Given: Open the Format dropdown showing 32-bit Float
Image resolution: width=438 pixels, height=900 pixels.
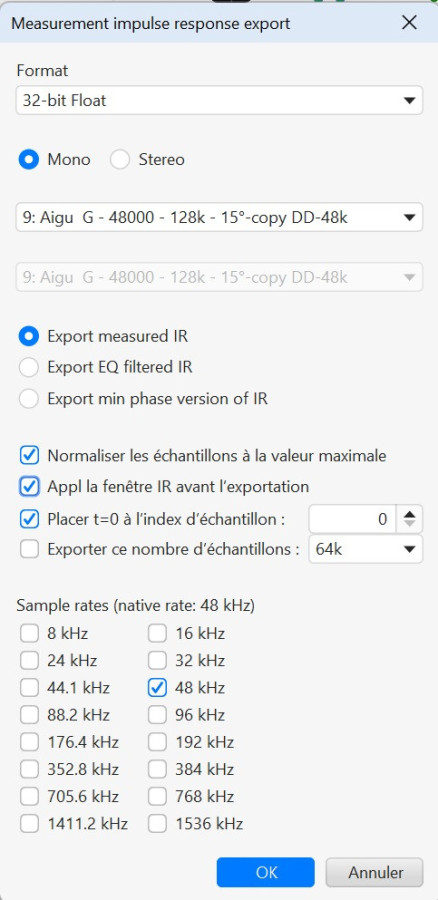Looking at the screenshot, I should click(x=219, y=100).
